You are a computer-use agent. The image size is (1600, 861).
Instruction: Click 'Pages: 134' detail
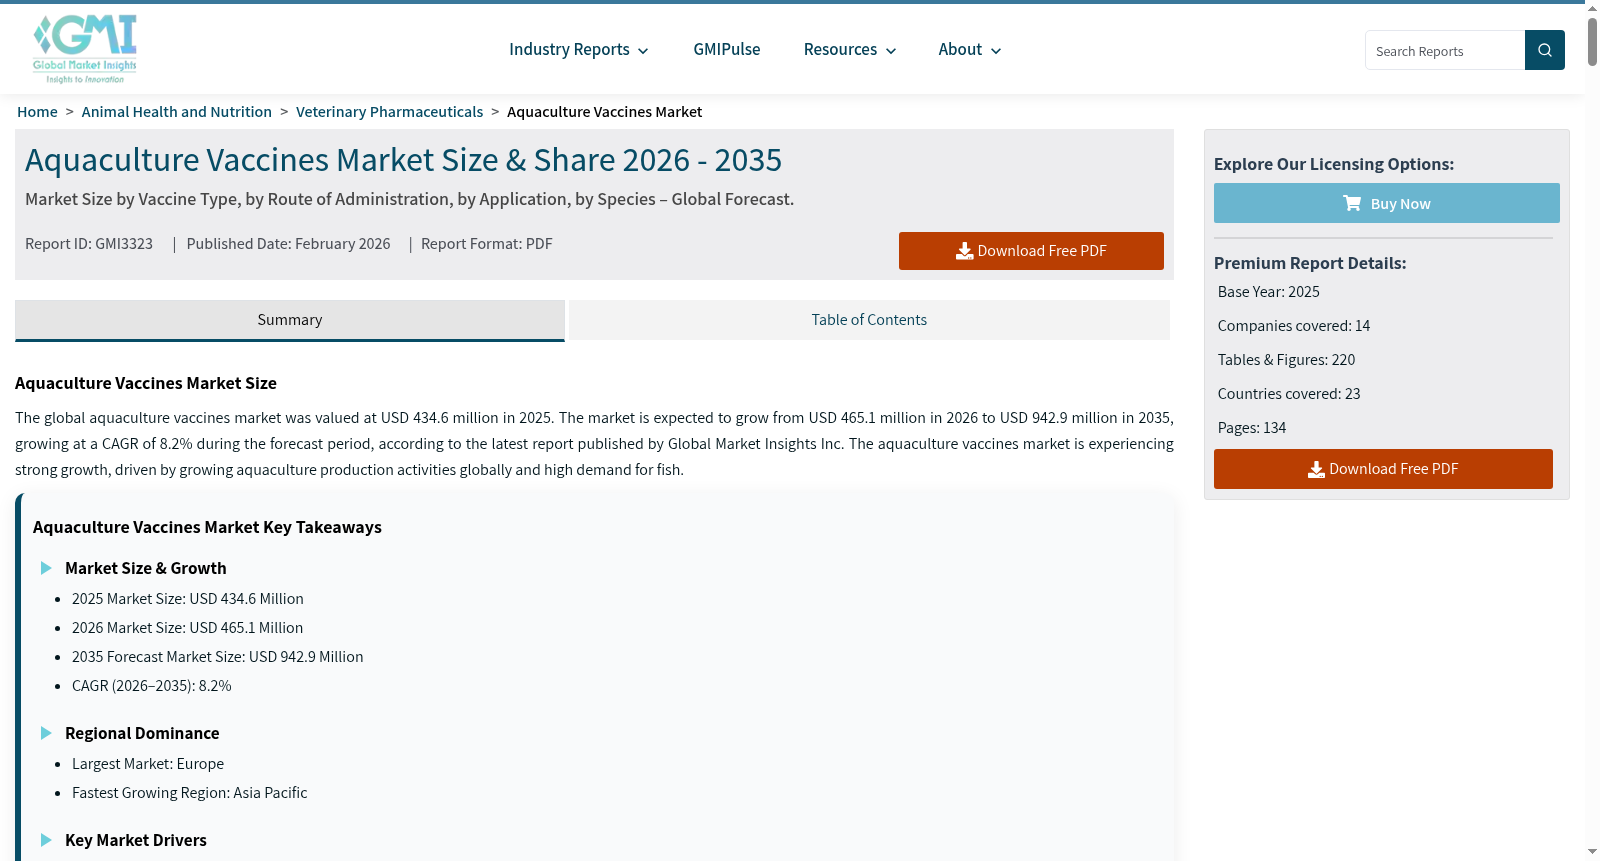tap(1251, 428)
